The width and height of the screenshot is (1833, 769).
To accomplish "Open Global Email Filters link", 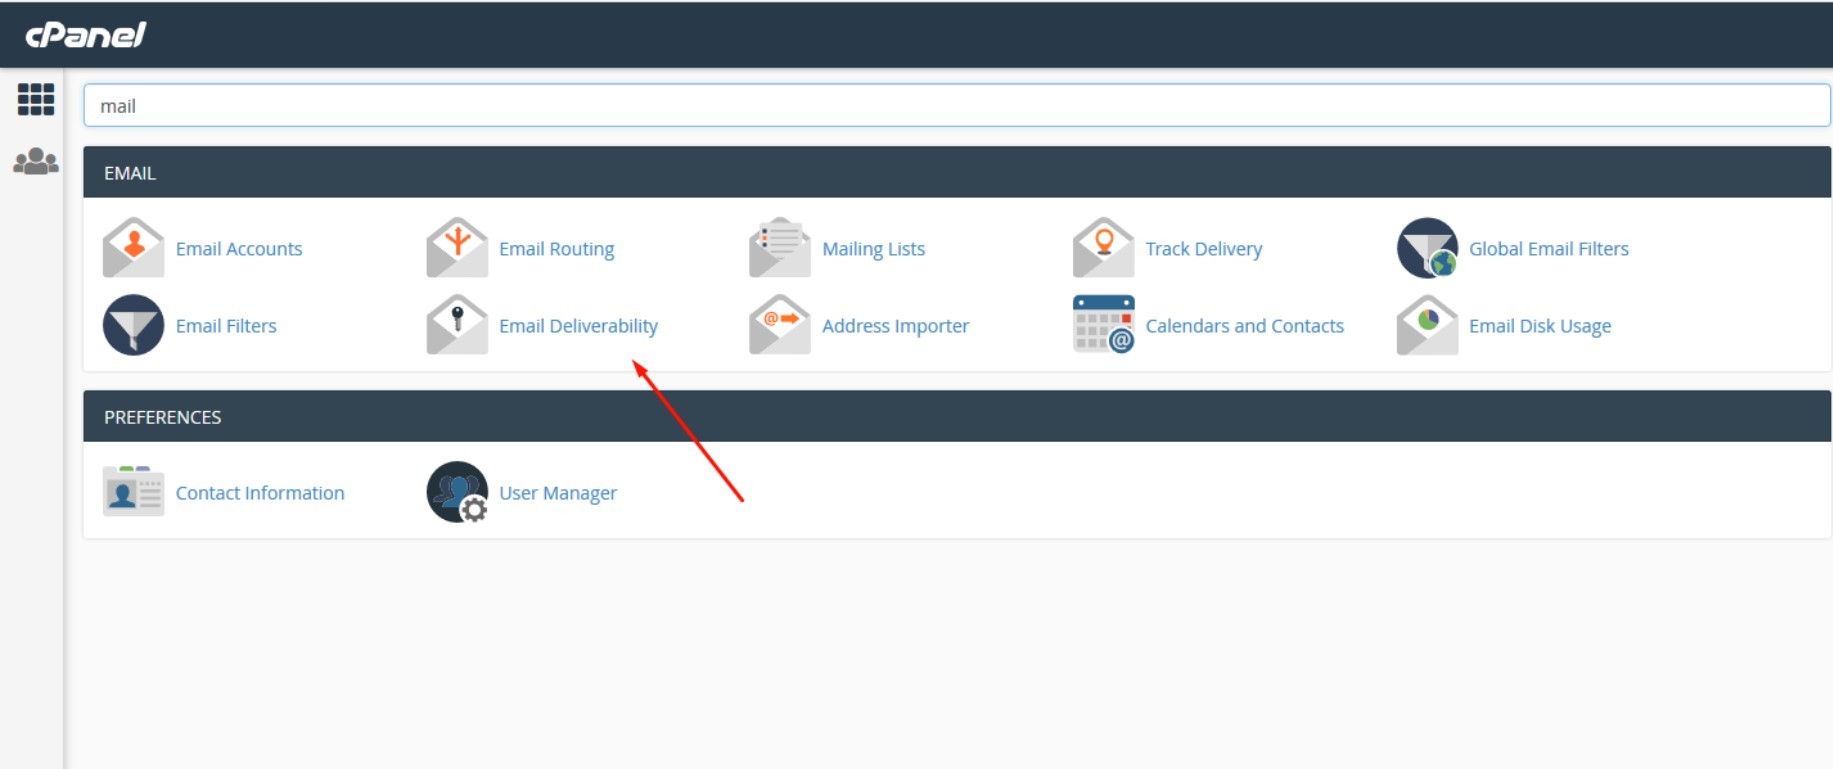I will [1549, 249].
